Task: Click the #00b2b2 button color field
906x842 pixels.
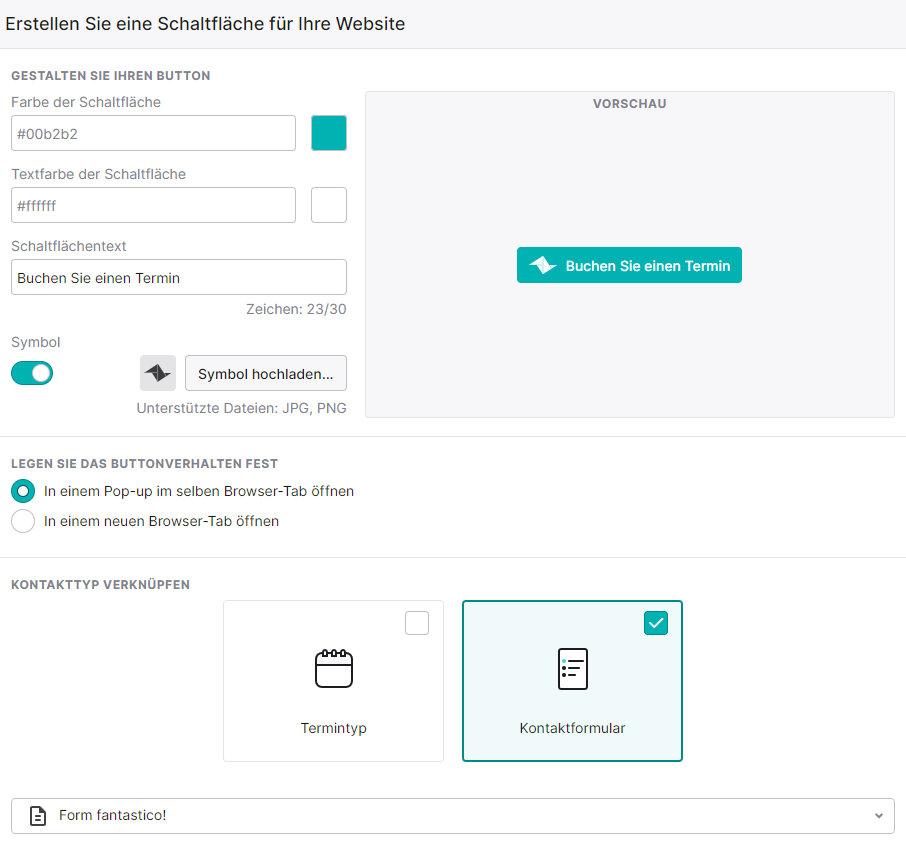Action: [153, 133]
